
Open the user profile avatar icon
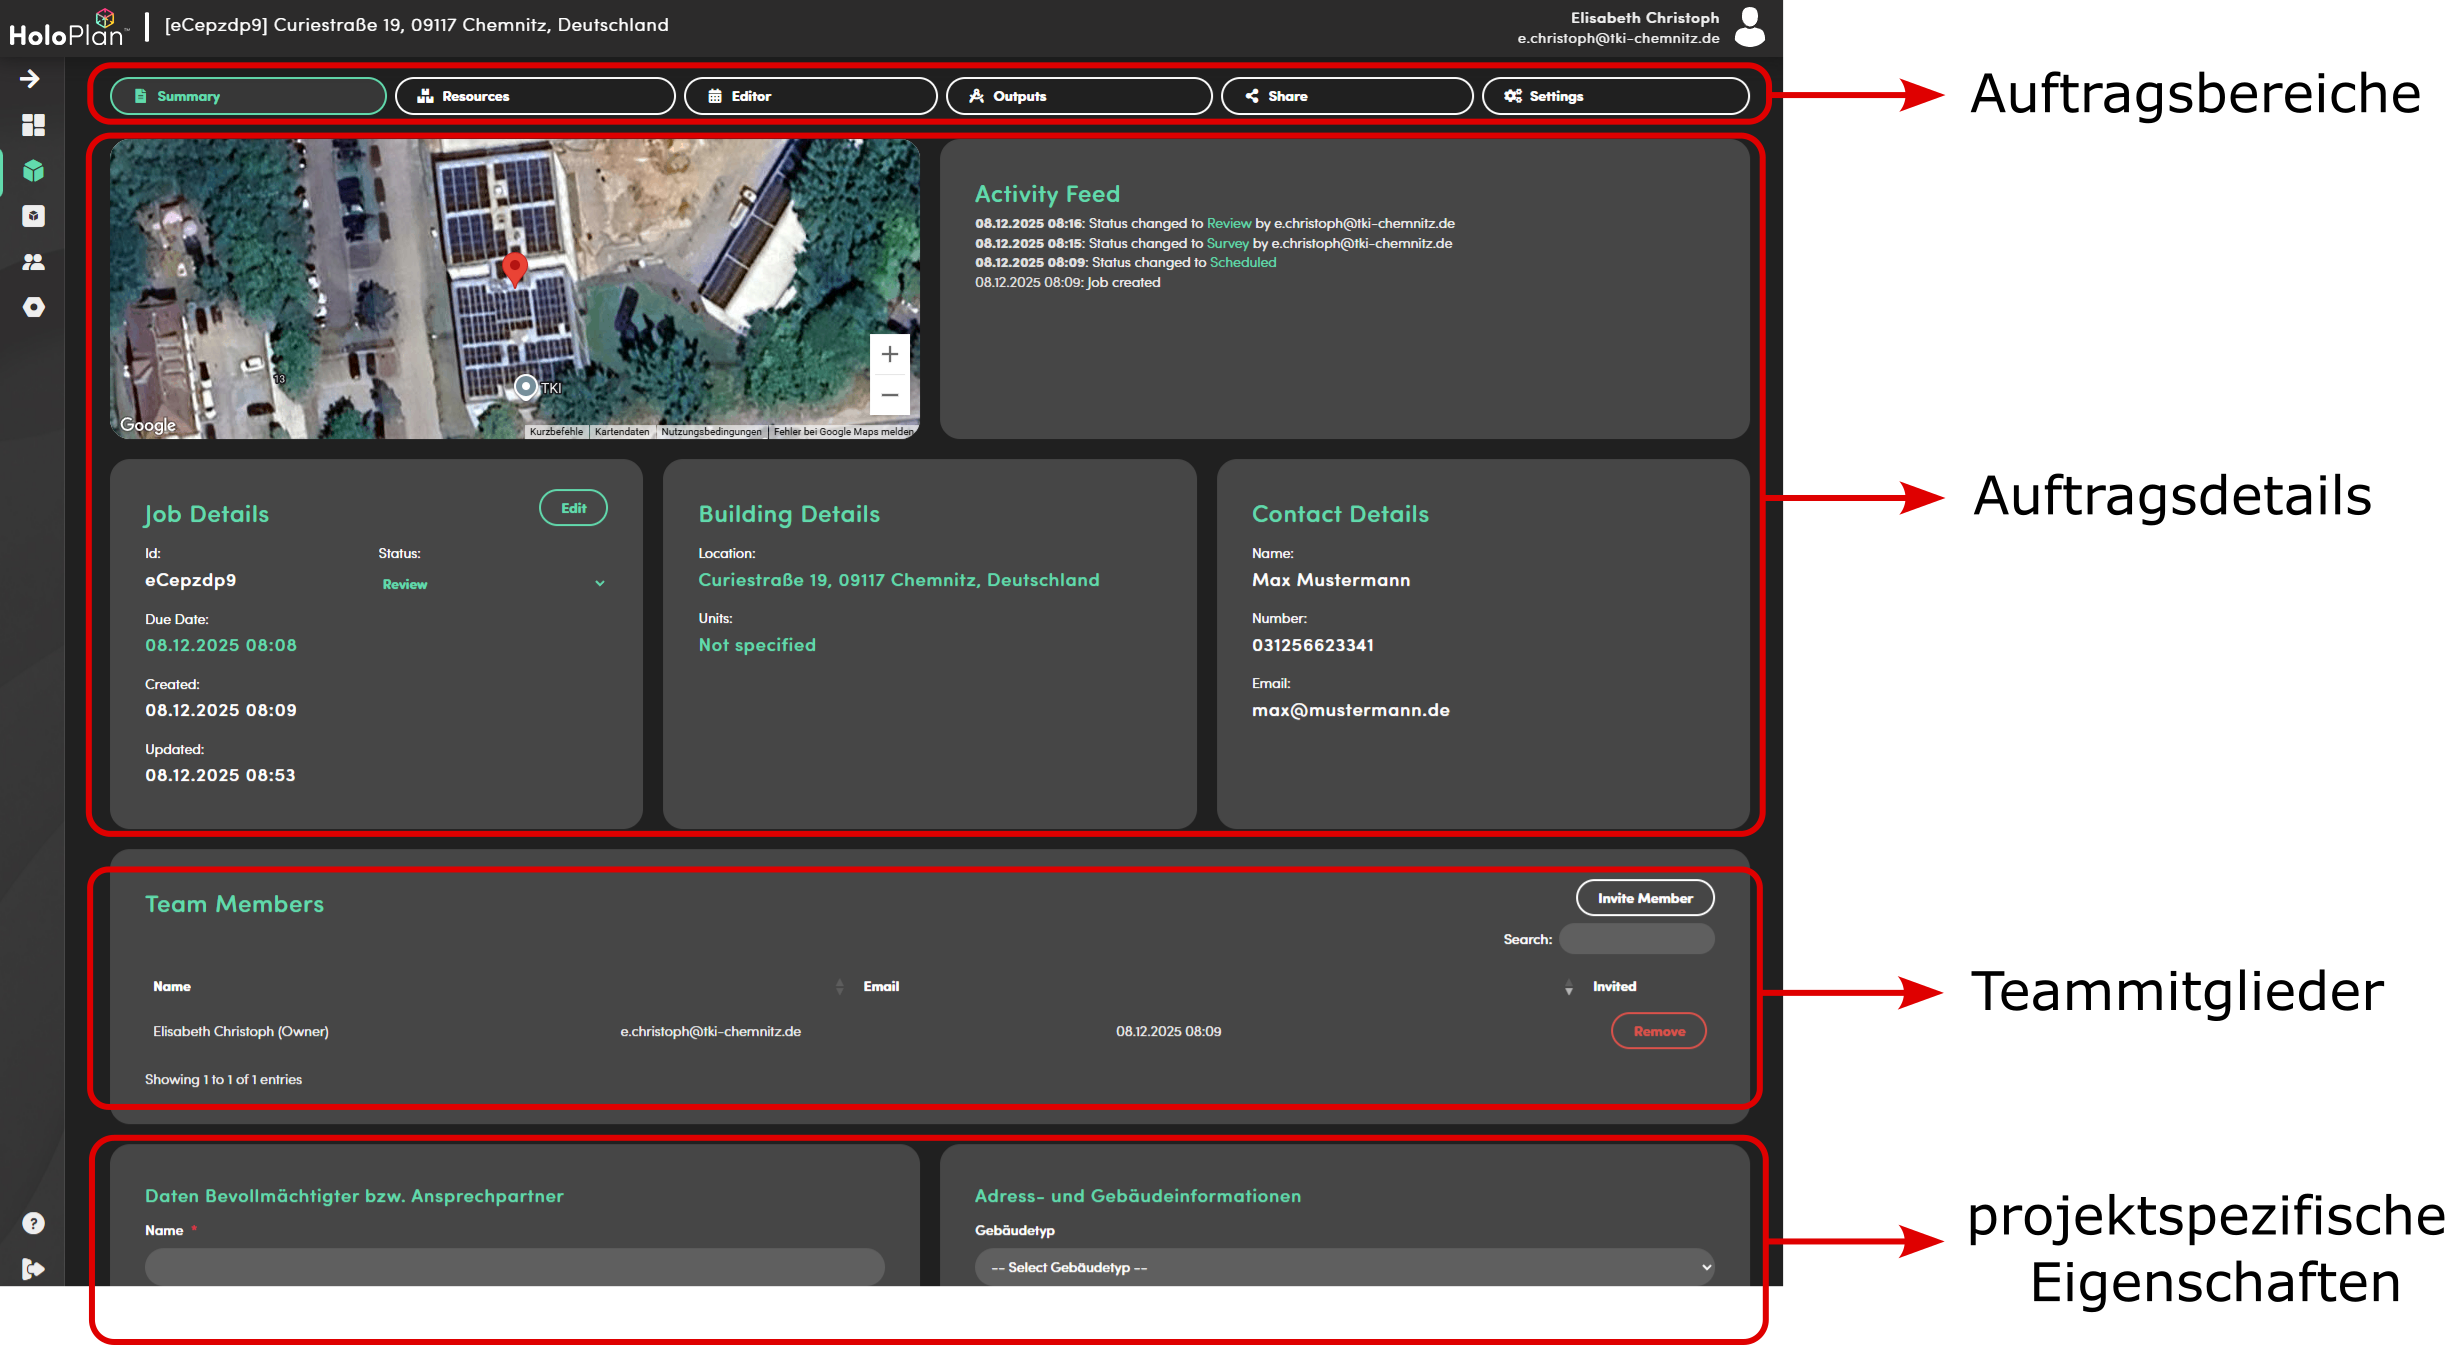point(1749,27)
